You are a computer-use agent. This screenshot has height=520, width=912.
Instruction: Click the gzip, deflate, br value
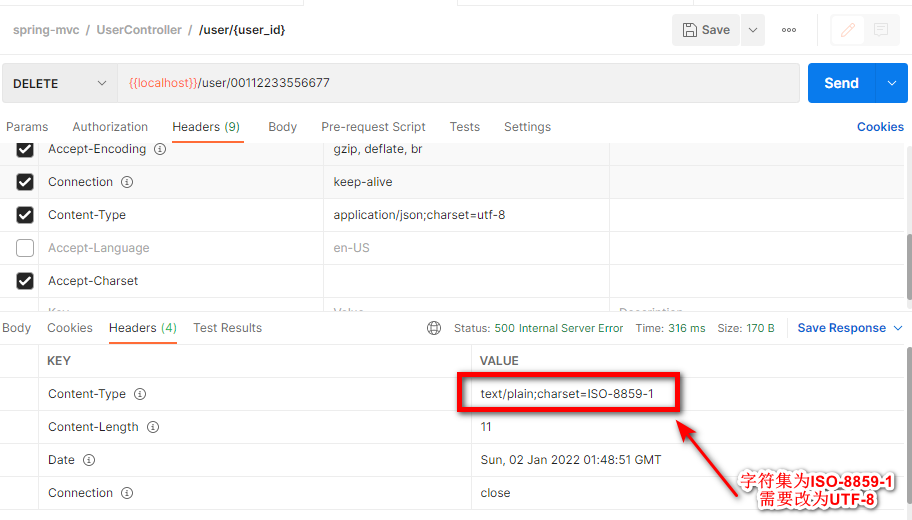point(377,149)
